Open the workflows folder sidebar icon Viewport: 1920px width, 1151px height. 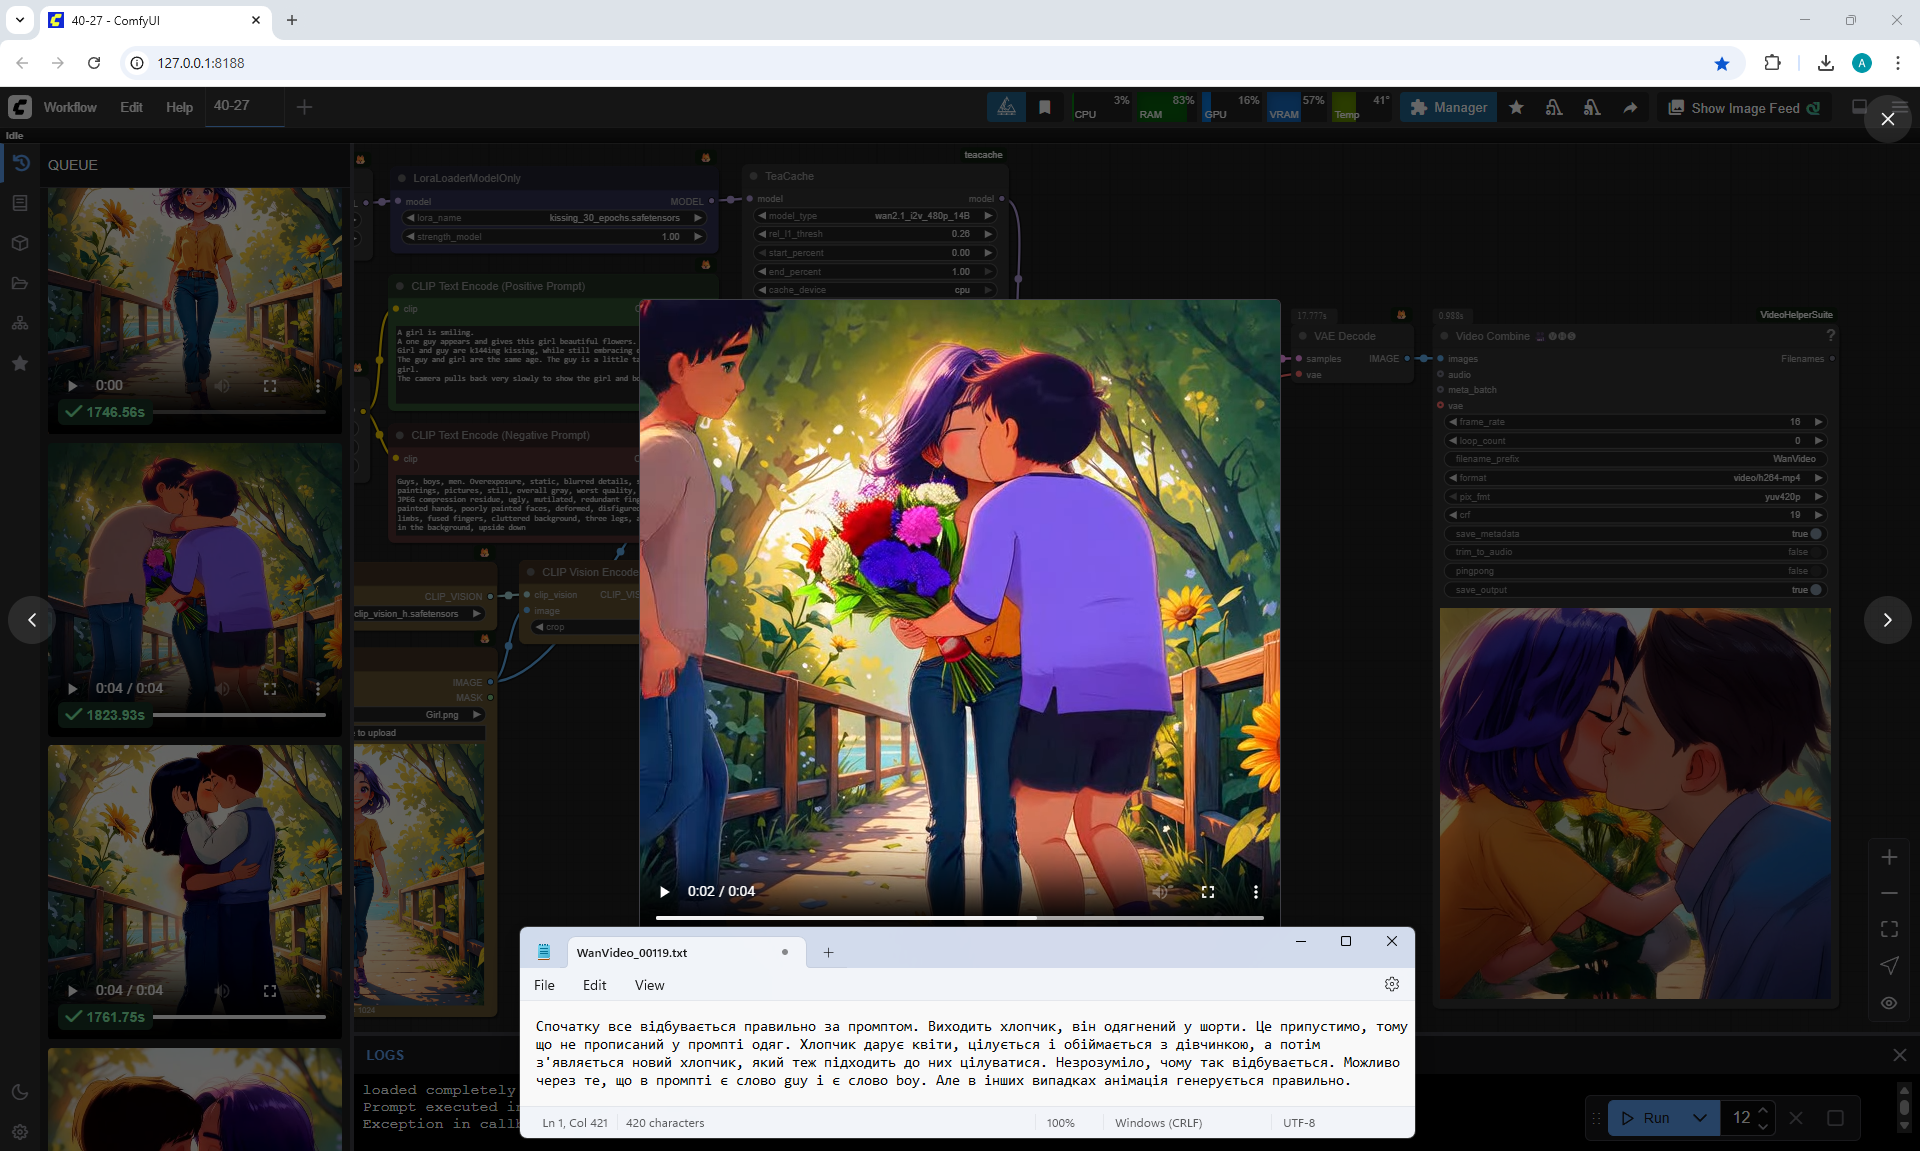pyautogui.click(x=20, y=283)
